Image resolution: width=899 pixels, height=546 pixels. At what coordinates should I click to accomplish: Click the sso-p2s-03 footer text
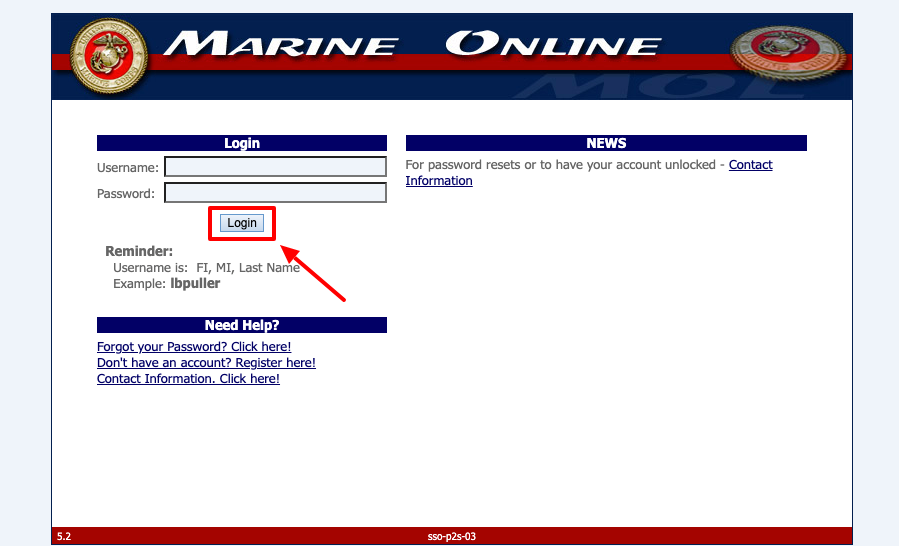(x=452, y=537)
